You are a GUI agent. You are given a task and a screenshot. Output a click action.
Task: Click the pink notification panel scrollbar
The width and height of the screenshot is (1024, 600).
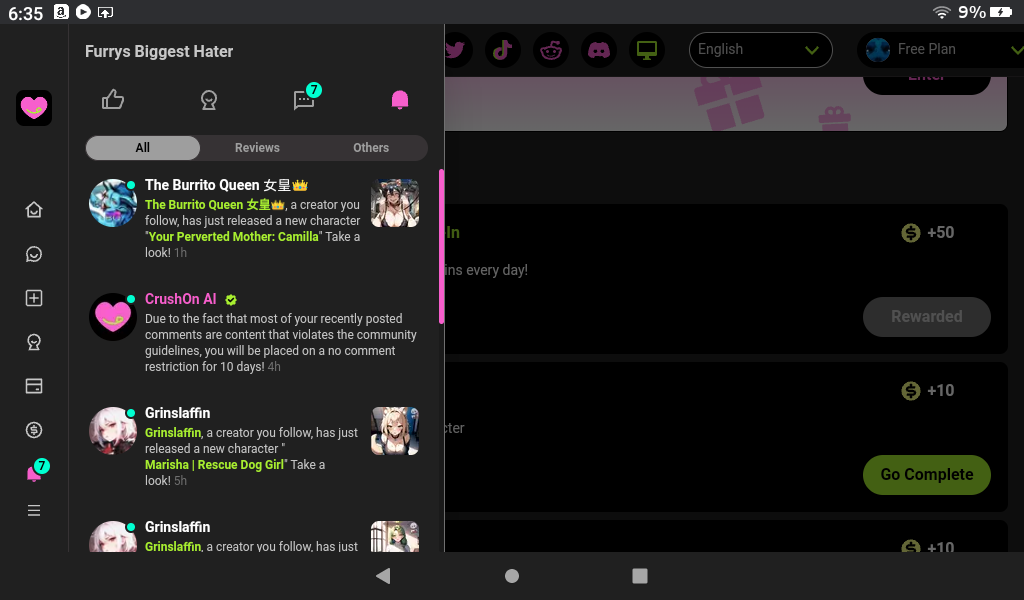(x=441, y=247)
